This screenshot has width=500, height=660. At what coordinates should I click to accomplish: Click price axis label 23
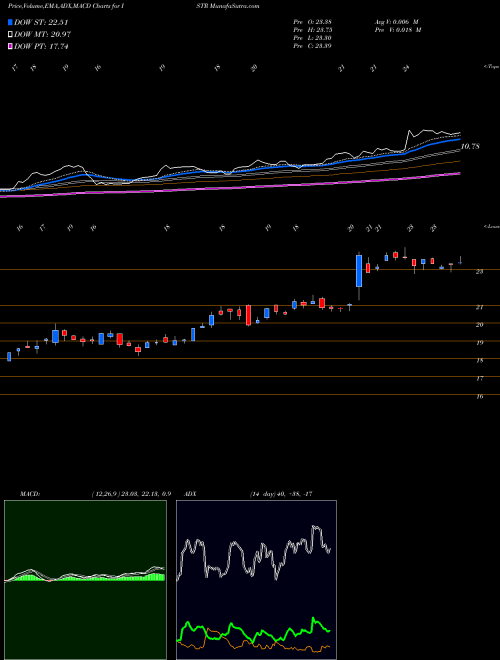pyautogui.click(x=479, y=272)
